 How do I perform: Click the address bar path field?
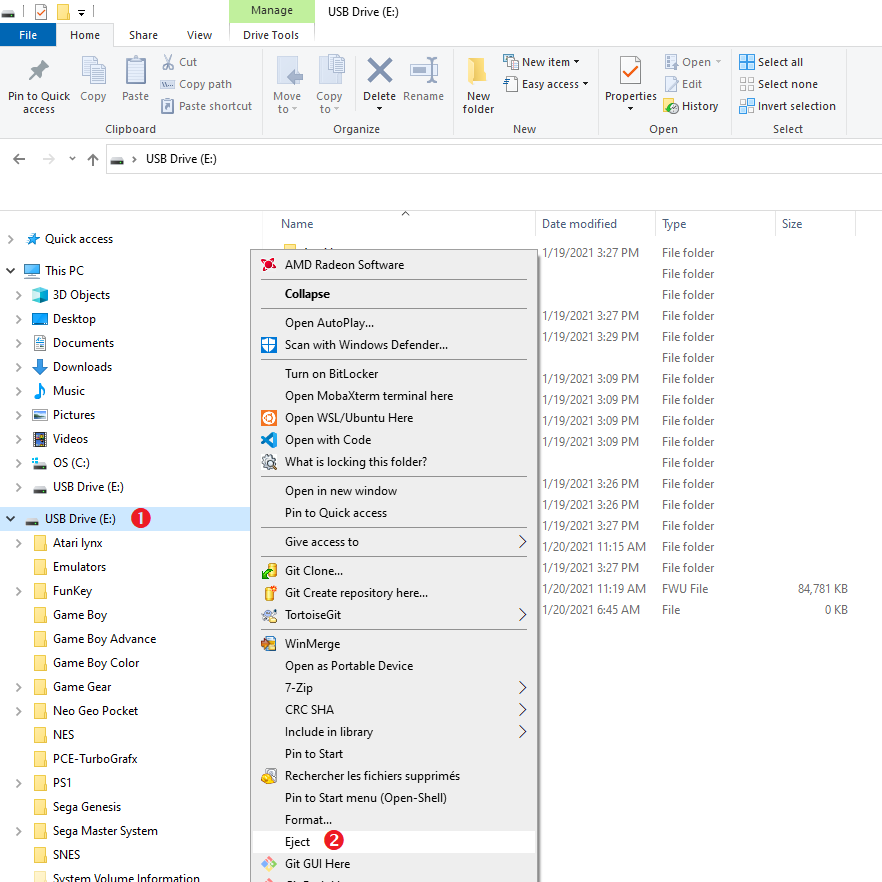tap(500, 160)
